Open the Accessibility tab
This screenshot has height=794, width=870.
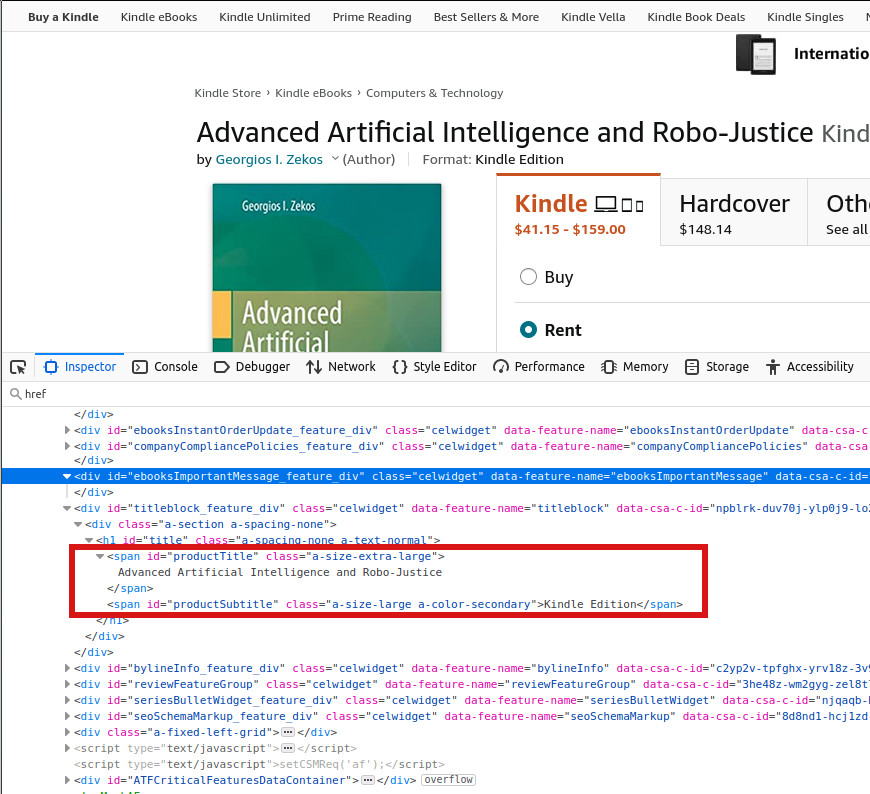(810, 367)
